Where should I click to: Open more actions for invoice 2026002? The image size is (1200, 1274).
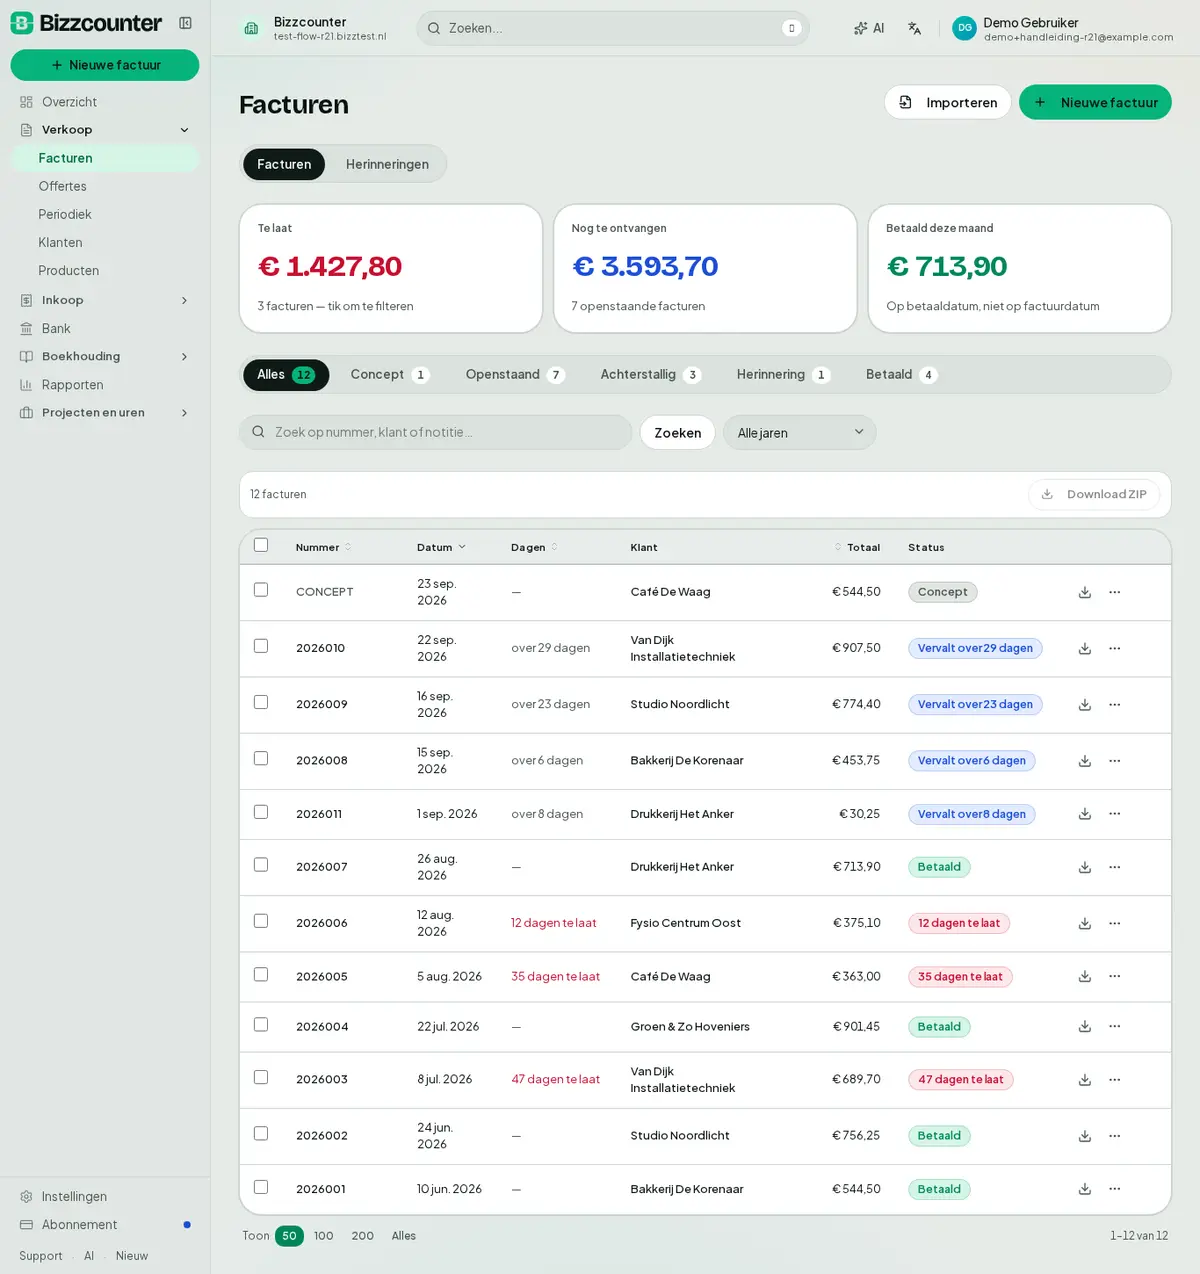[x=1115, y=1136]
